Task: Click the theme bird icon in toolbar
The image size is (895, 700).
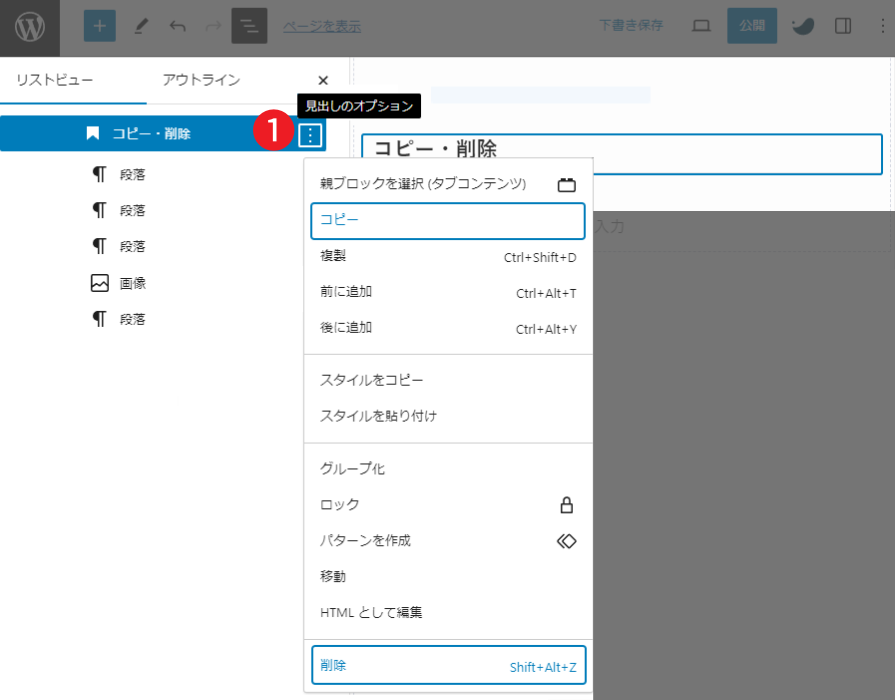Action: click(803, 27)
